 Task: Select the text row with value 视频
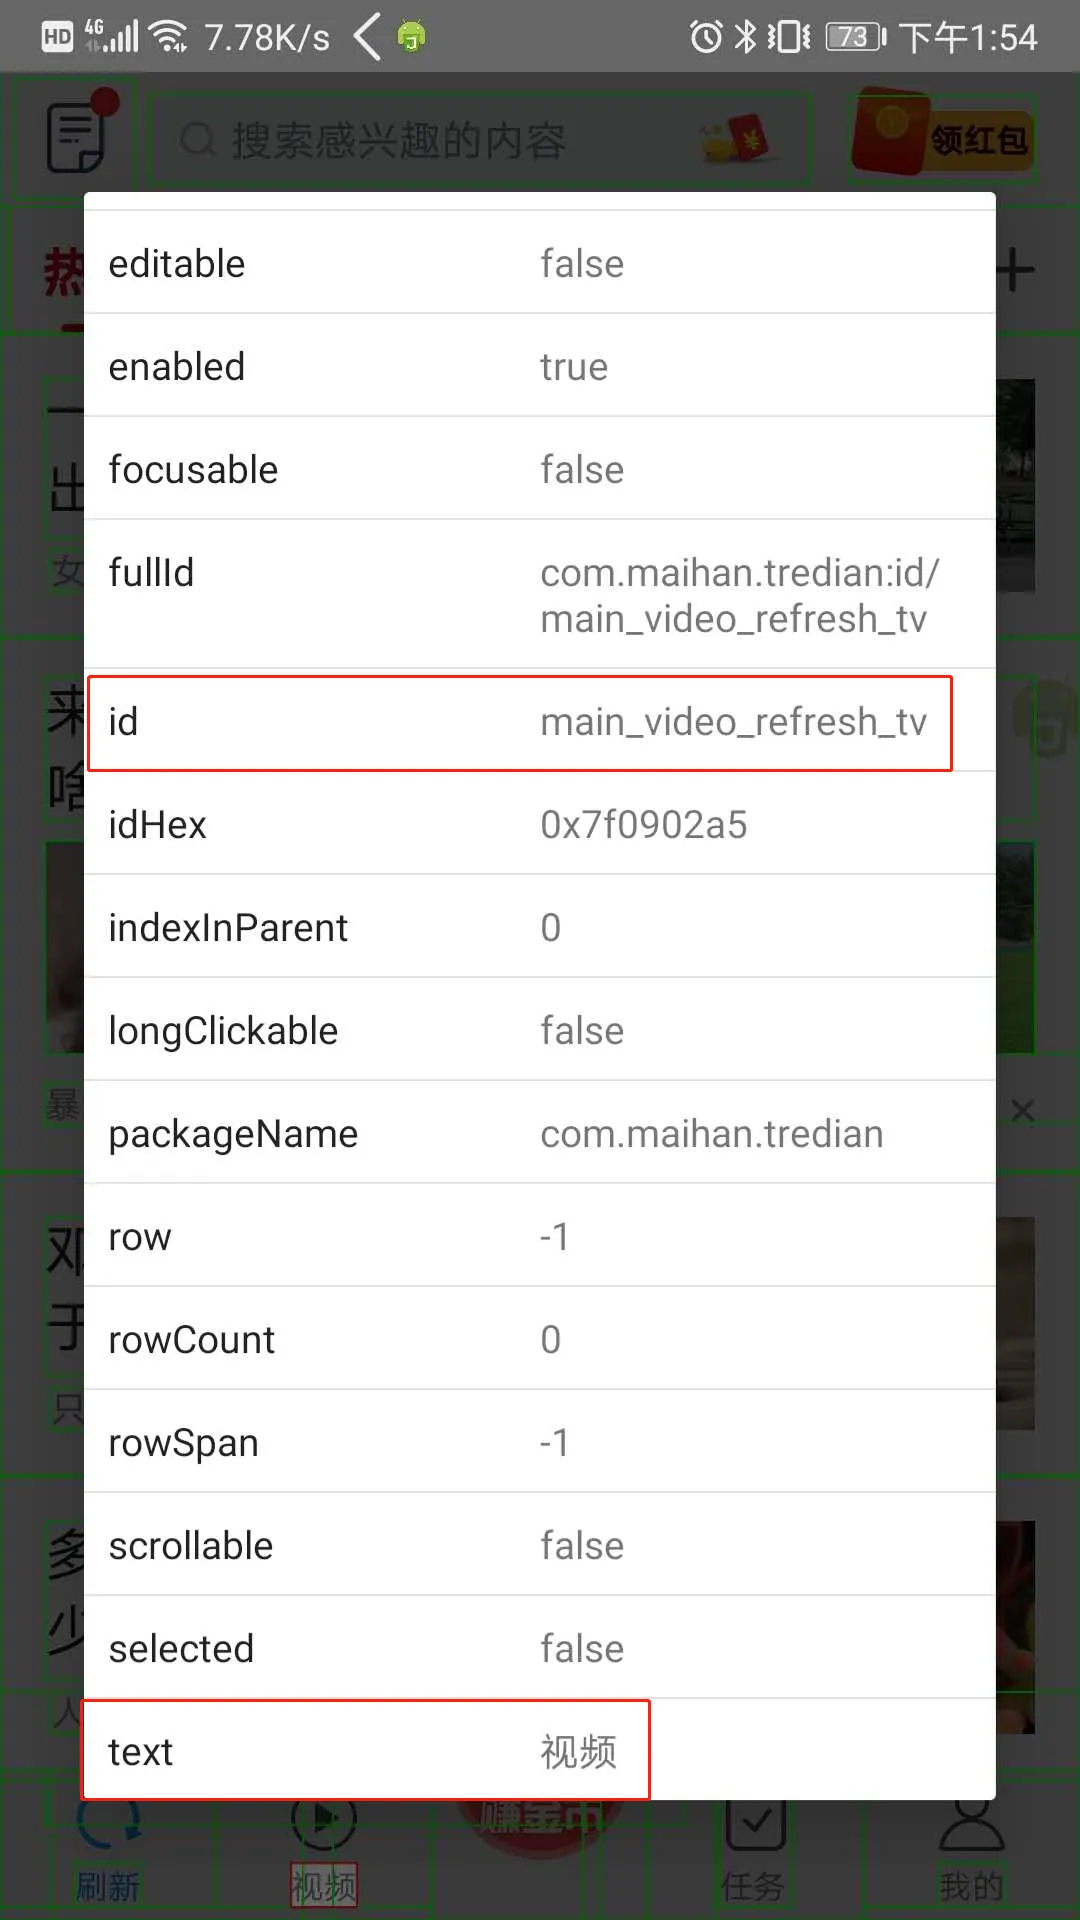pyautogui.click(x=366, y=1751)
